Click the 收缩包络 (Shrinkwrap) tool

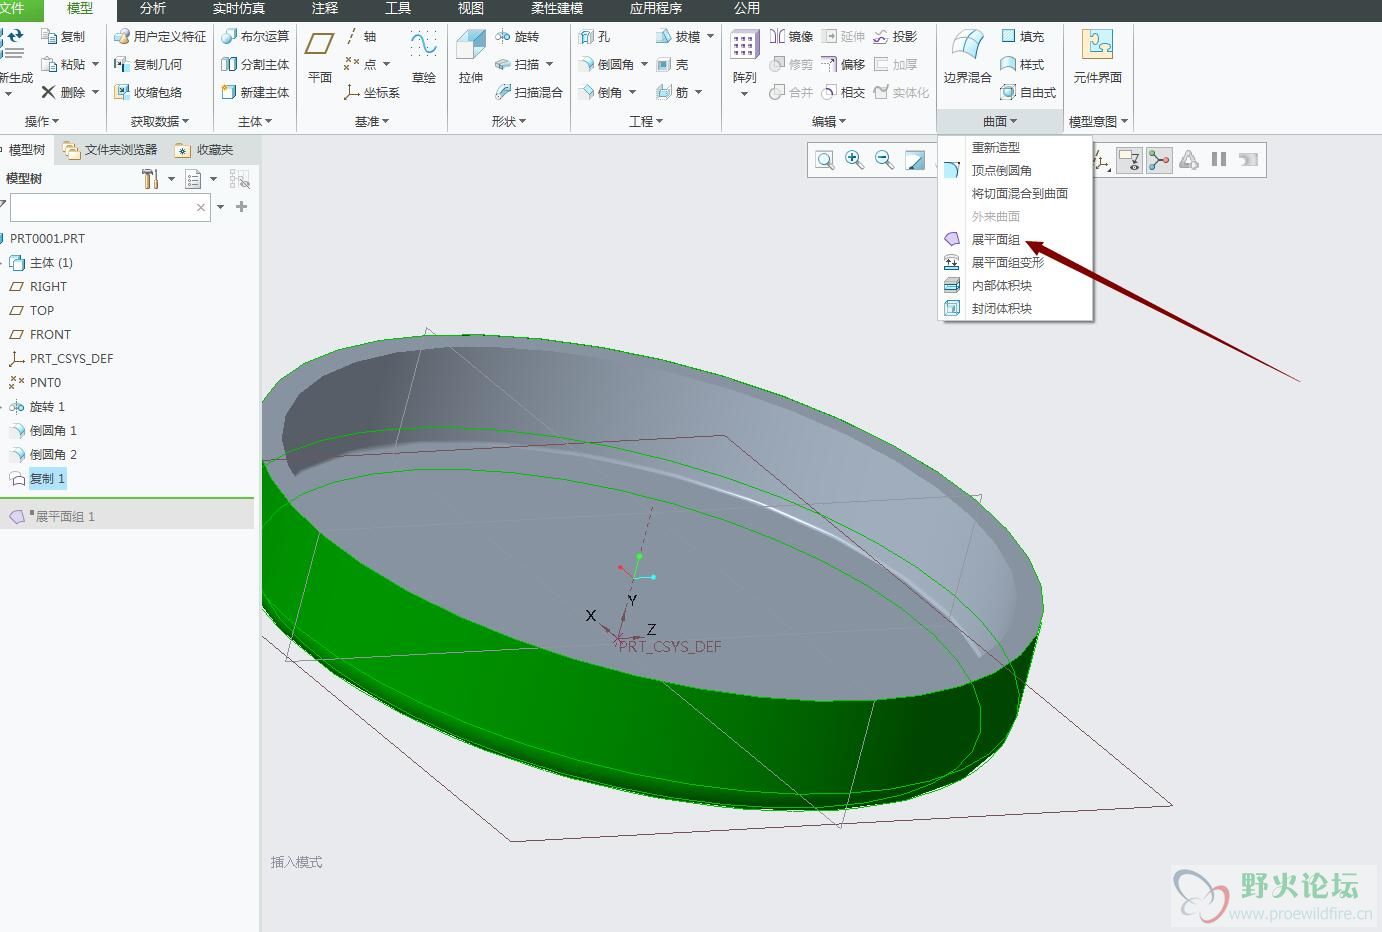tap(148, 92)
